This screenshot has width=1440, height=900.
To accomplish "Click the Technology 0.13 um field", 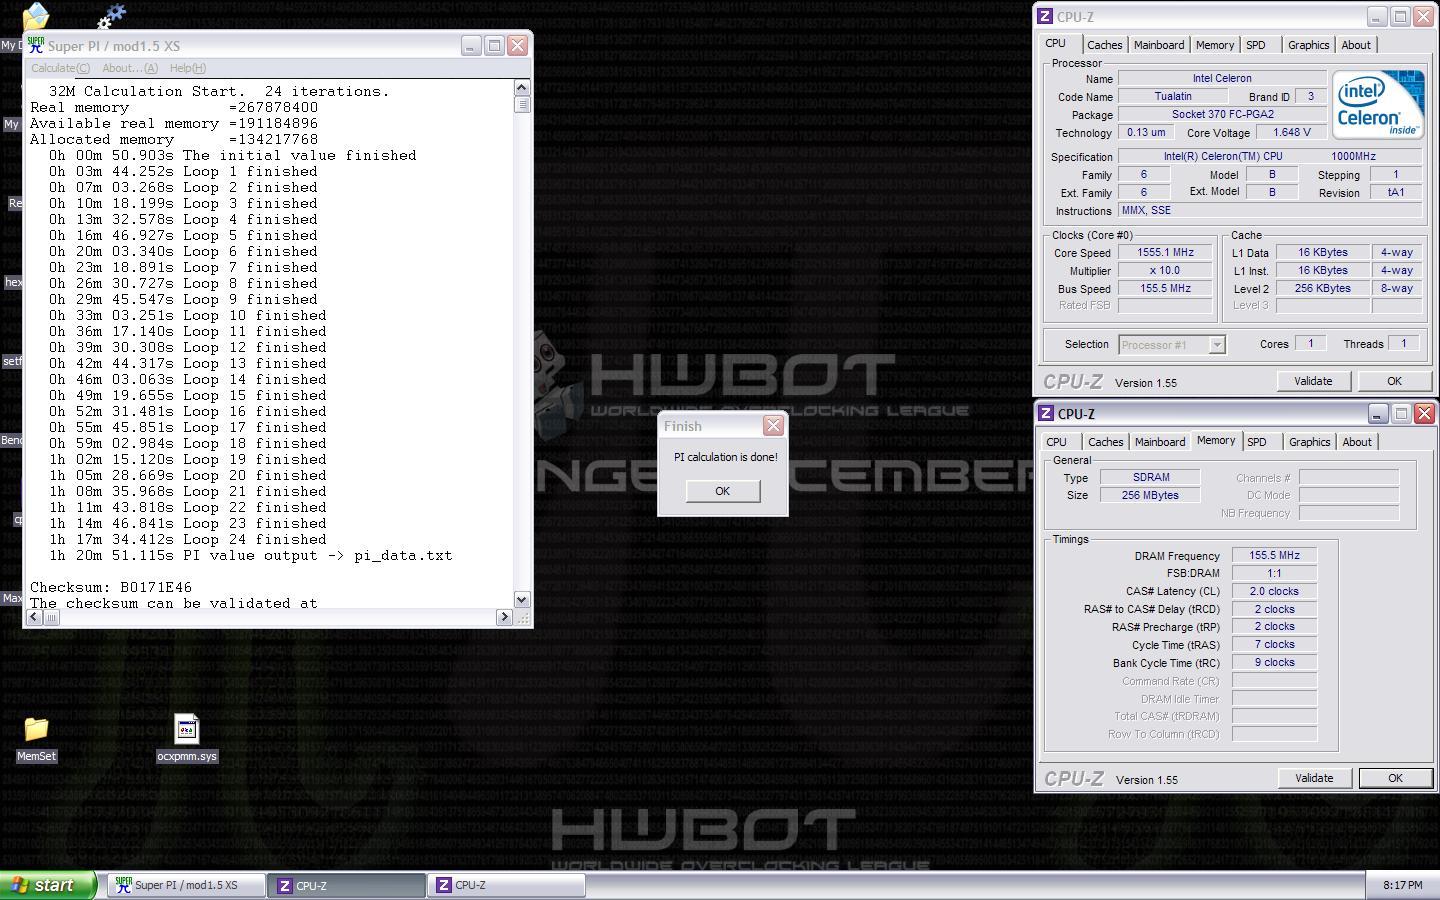I will (1145, 132).
